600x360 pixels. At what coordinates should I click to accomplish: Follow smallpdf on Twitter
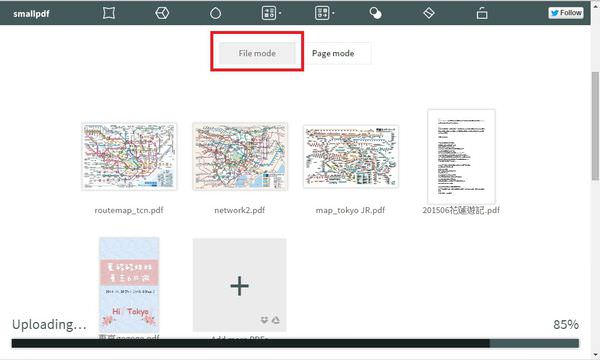coord(566,13)
